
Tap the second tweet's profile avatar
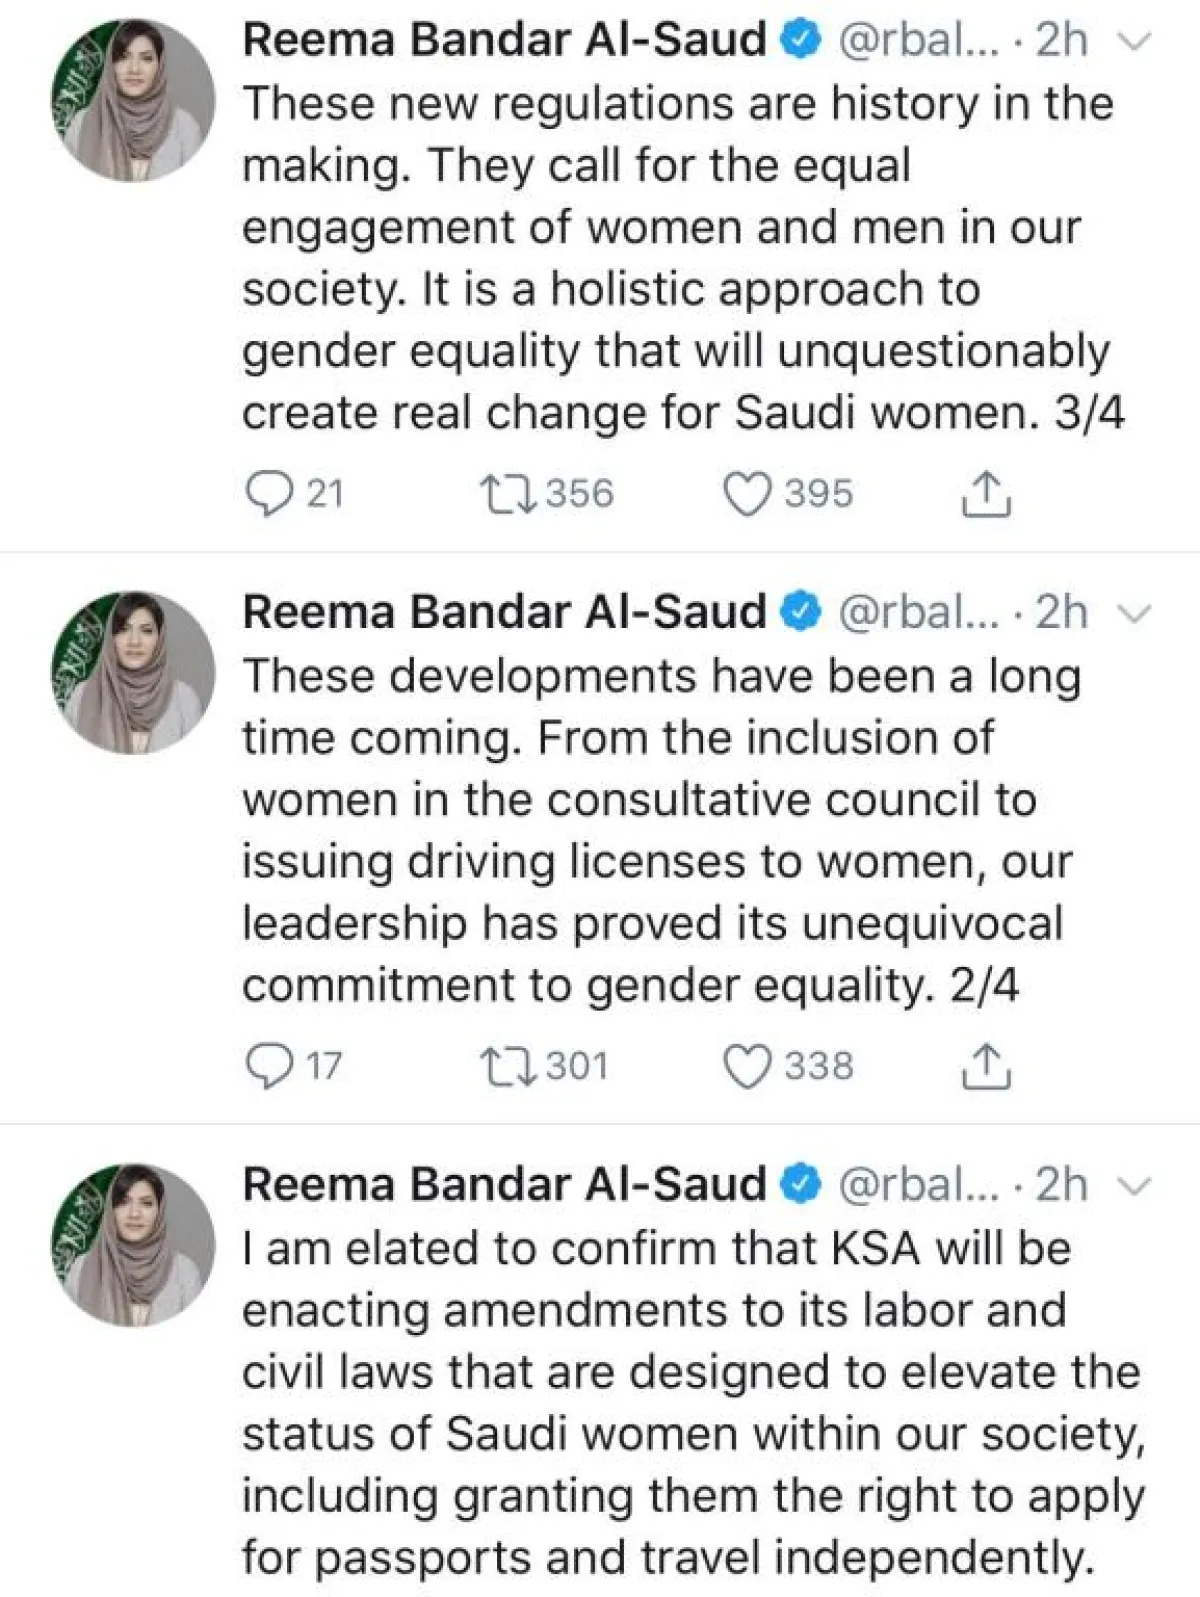134,672
